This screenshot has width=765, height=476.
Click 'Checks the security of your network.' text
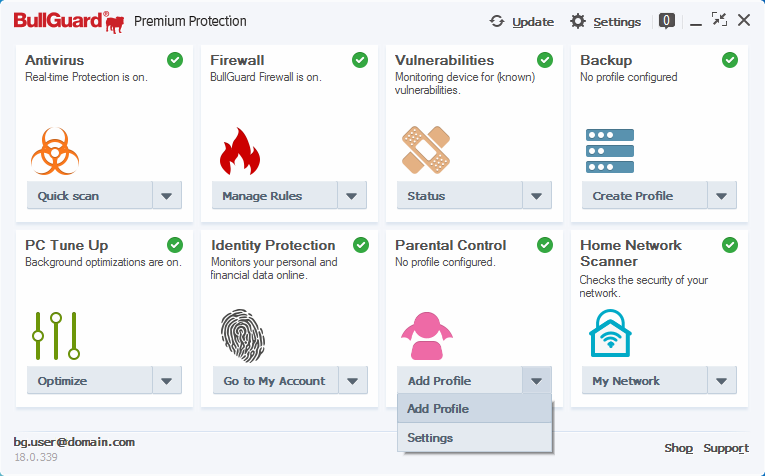[644, 286]
